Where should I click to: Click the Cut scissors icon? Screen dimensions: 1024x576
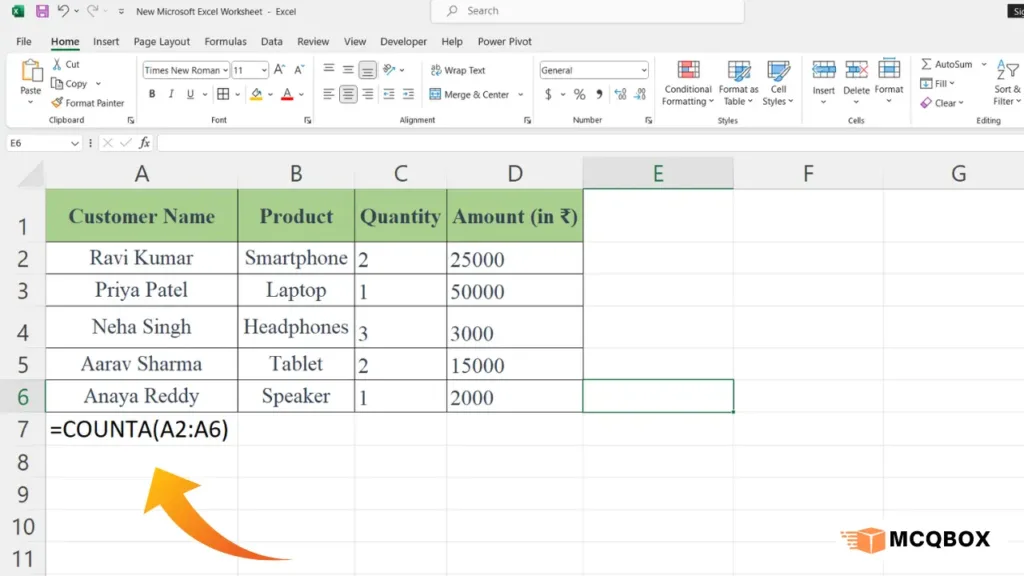click(x=57, y=65)
